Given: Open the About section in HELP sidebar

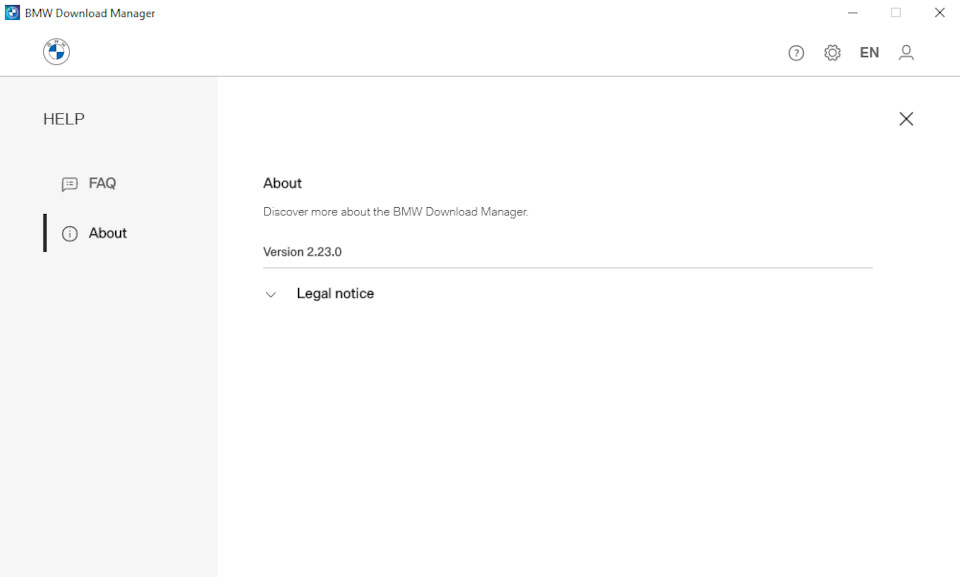Looking at the screenshot, I should 107,233.
